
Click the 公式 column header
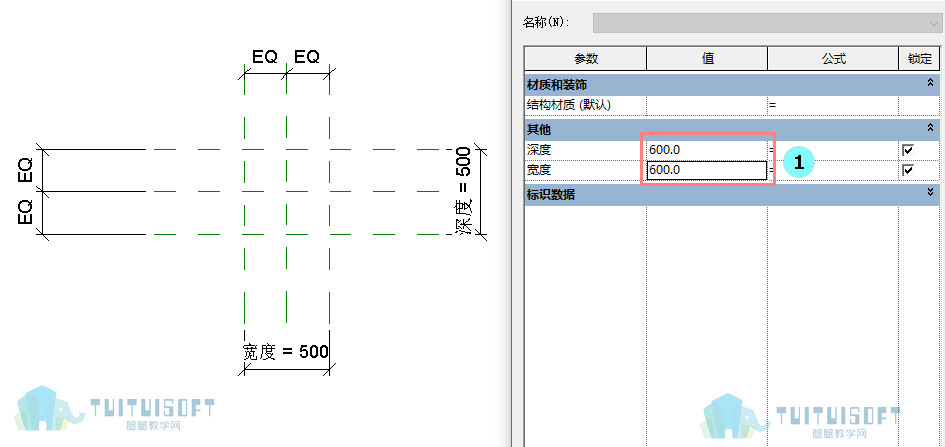pyautogui.click(x=833, y=58)
